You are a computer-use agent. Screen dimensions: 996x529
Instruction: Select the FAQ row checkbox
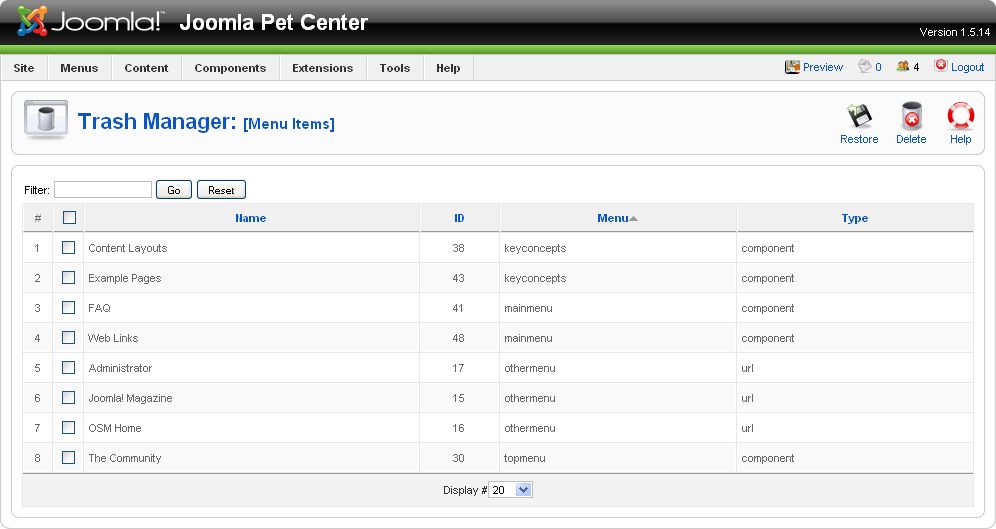tap(69, 307)
